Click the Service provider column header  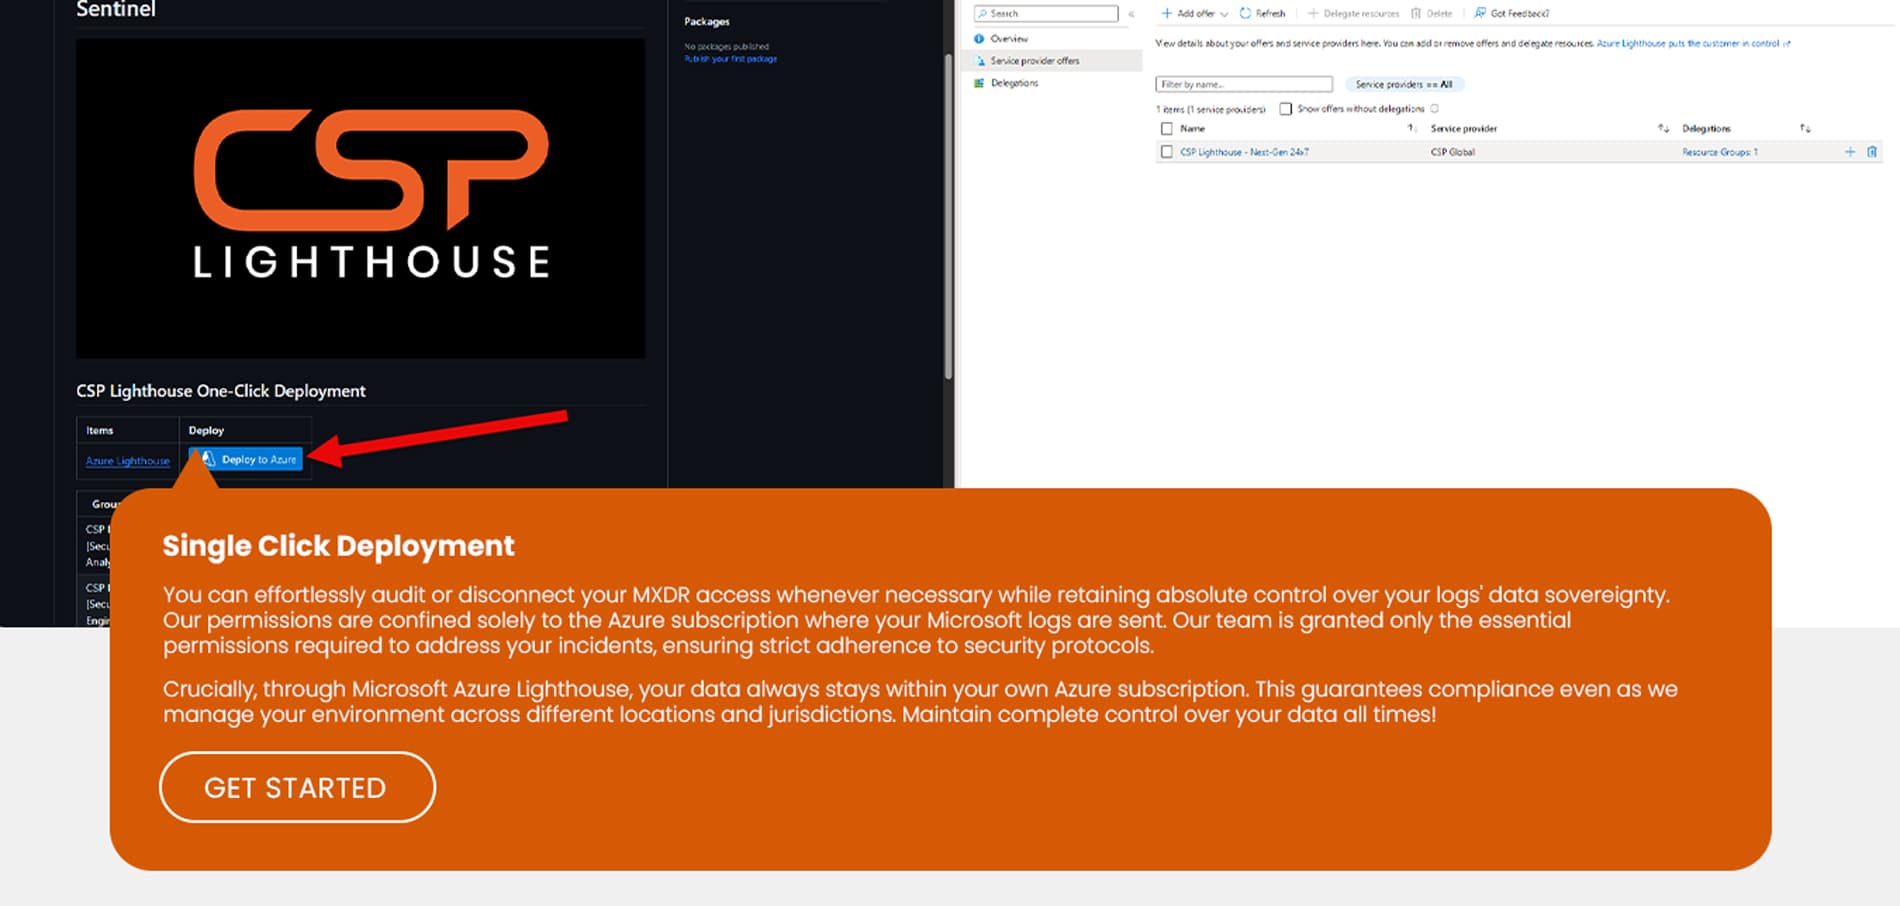pyautogui.click(x=1464, y=129)
